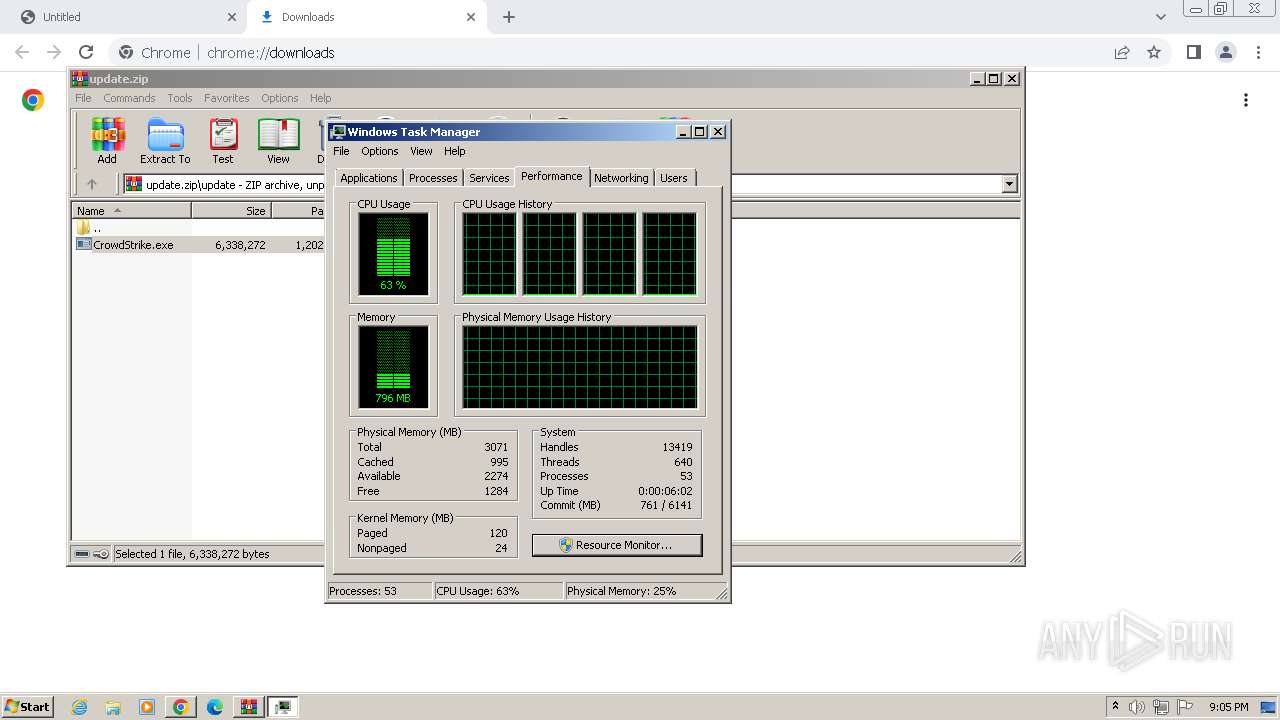Click the Physical Memory Usage History graph

tap(580, 367)
